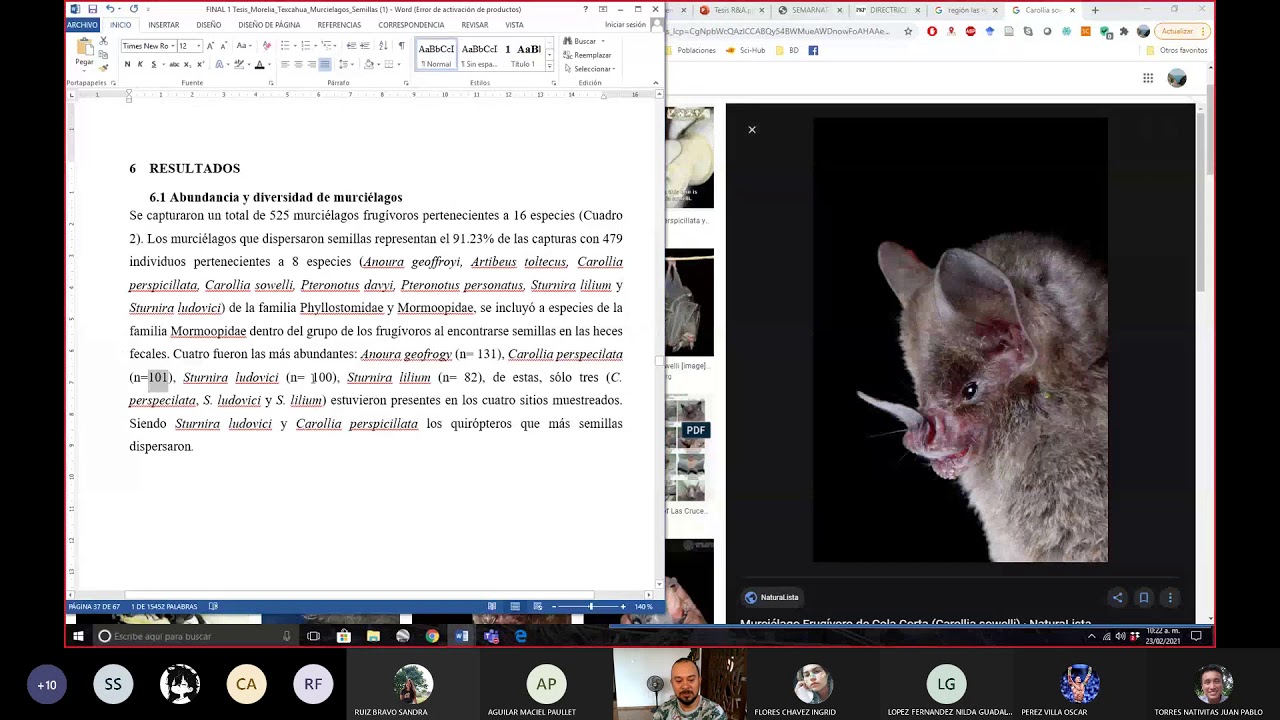Viewport: 1280px width, 720px height.
Task: Toggle show paragraph marks (pilcrow) icon
Action: [x=401, y=46]
